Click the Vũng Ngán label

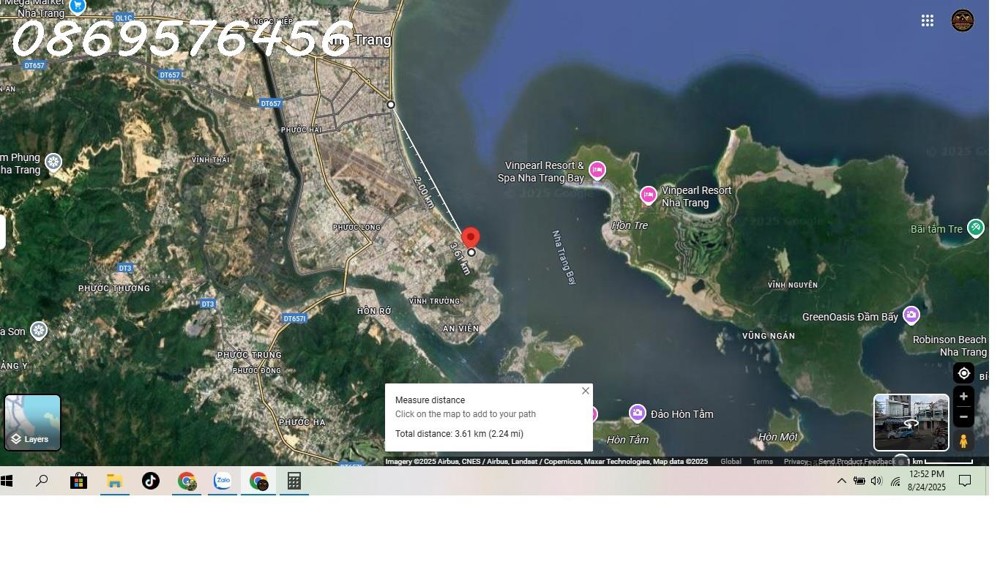pos(768,336)
